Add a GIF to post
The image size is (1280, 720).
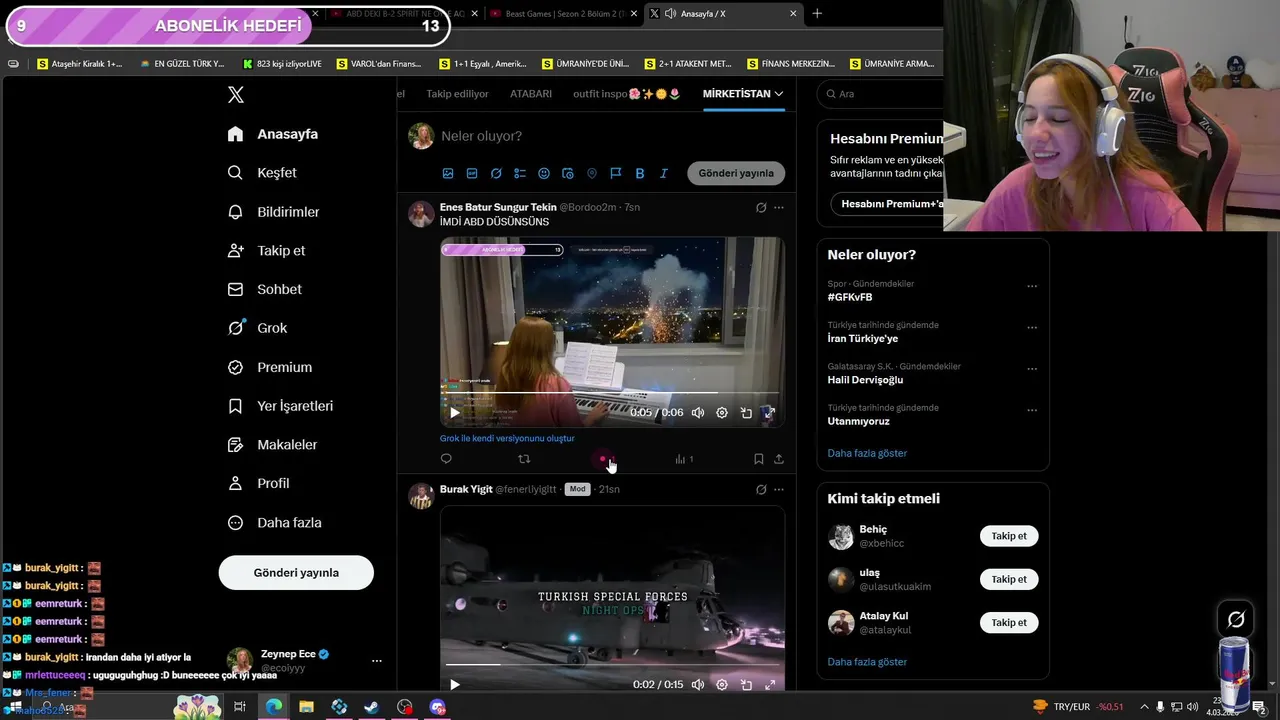(472, 173)
